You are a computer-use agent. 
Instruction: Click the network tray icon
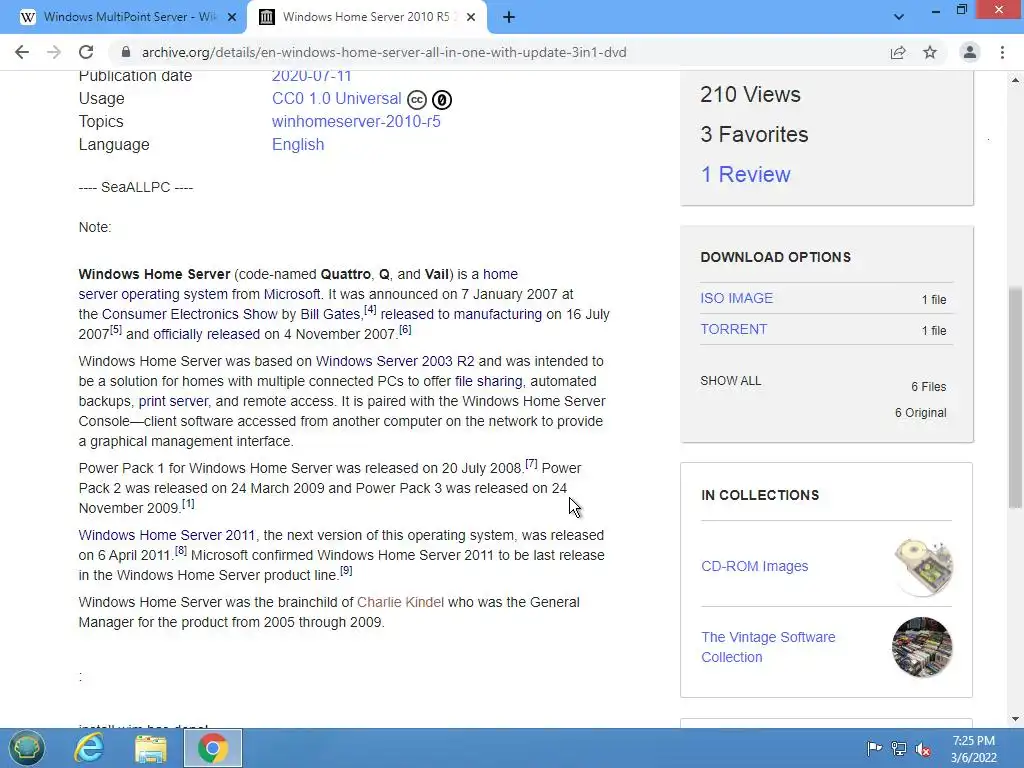[899, 748]
